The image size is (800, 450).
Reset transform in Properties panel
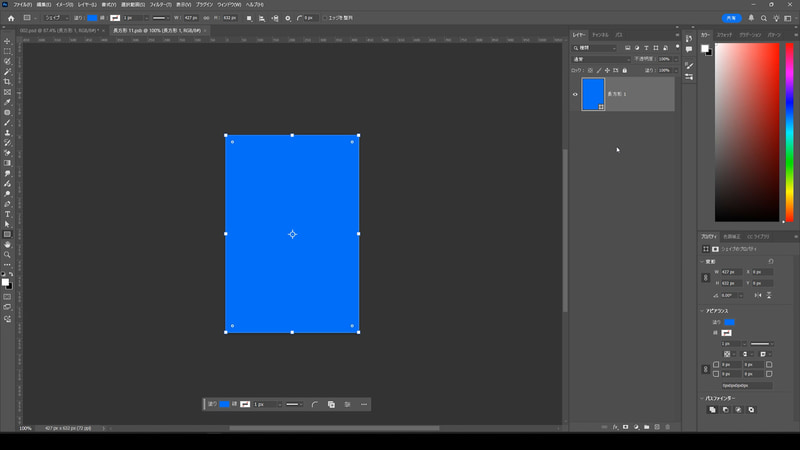point(771,261)
